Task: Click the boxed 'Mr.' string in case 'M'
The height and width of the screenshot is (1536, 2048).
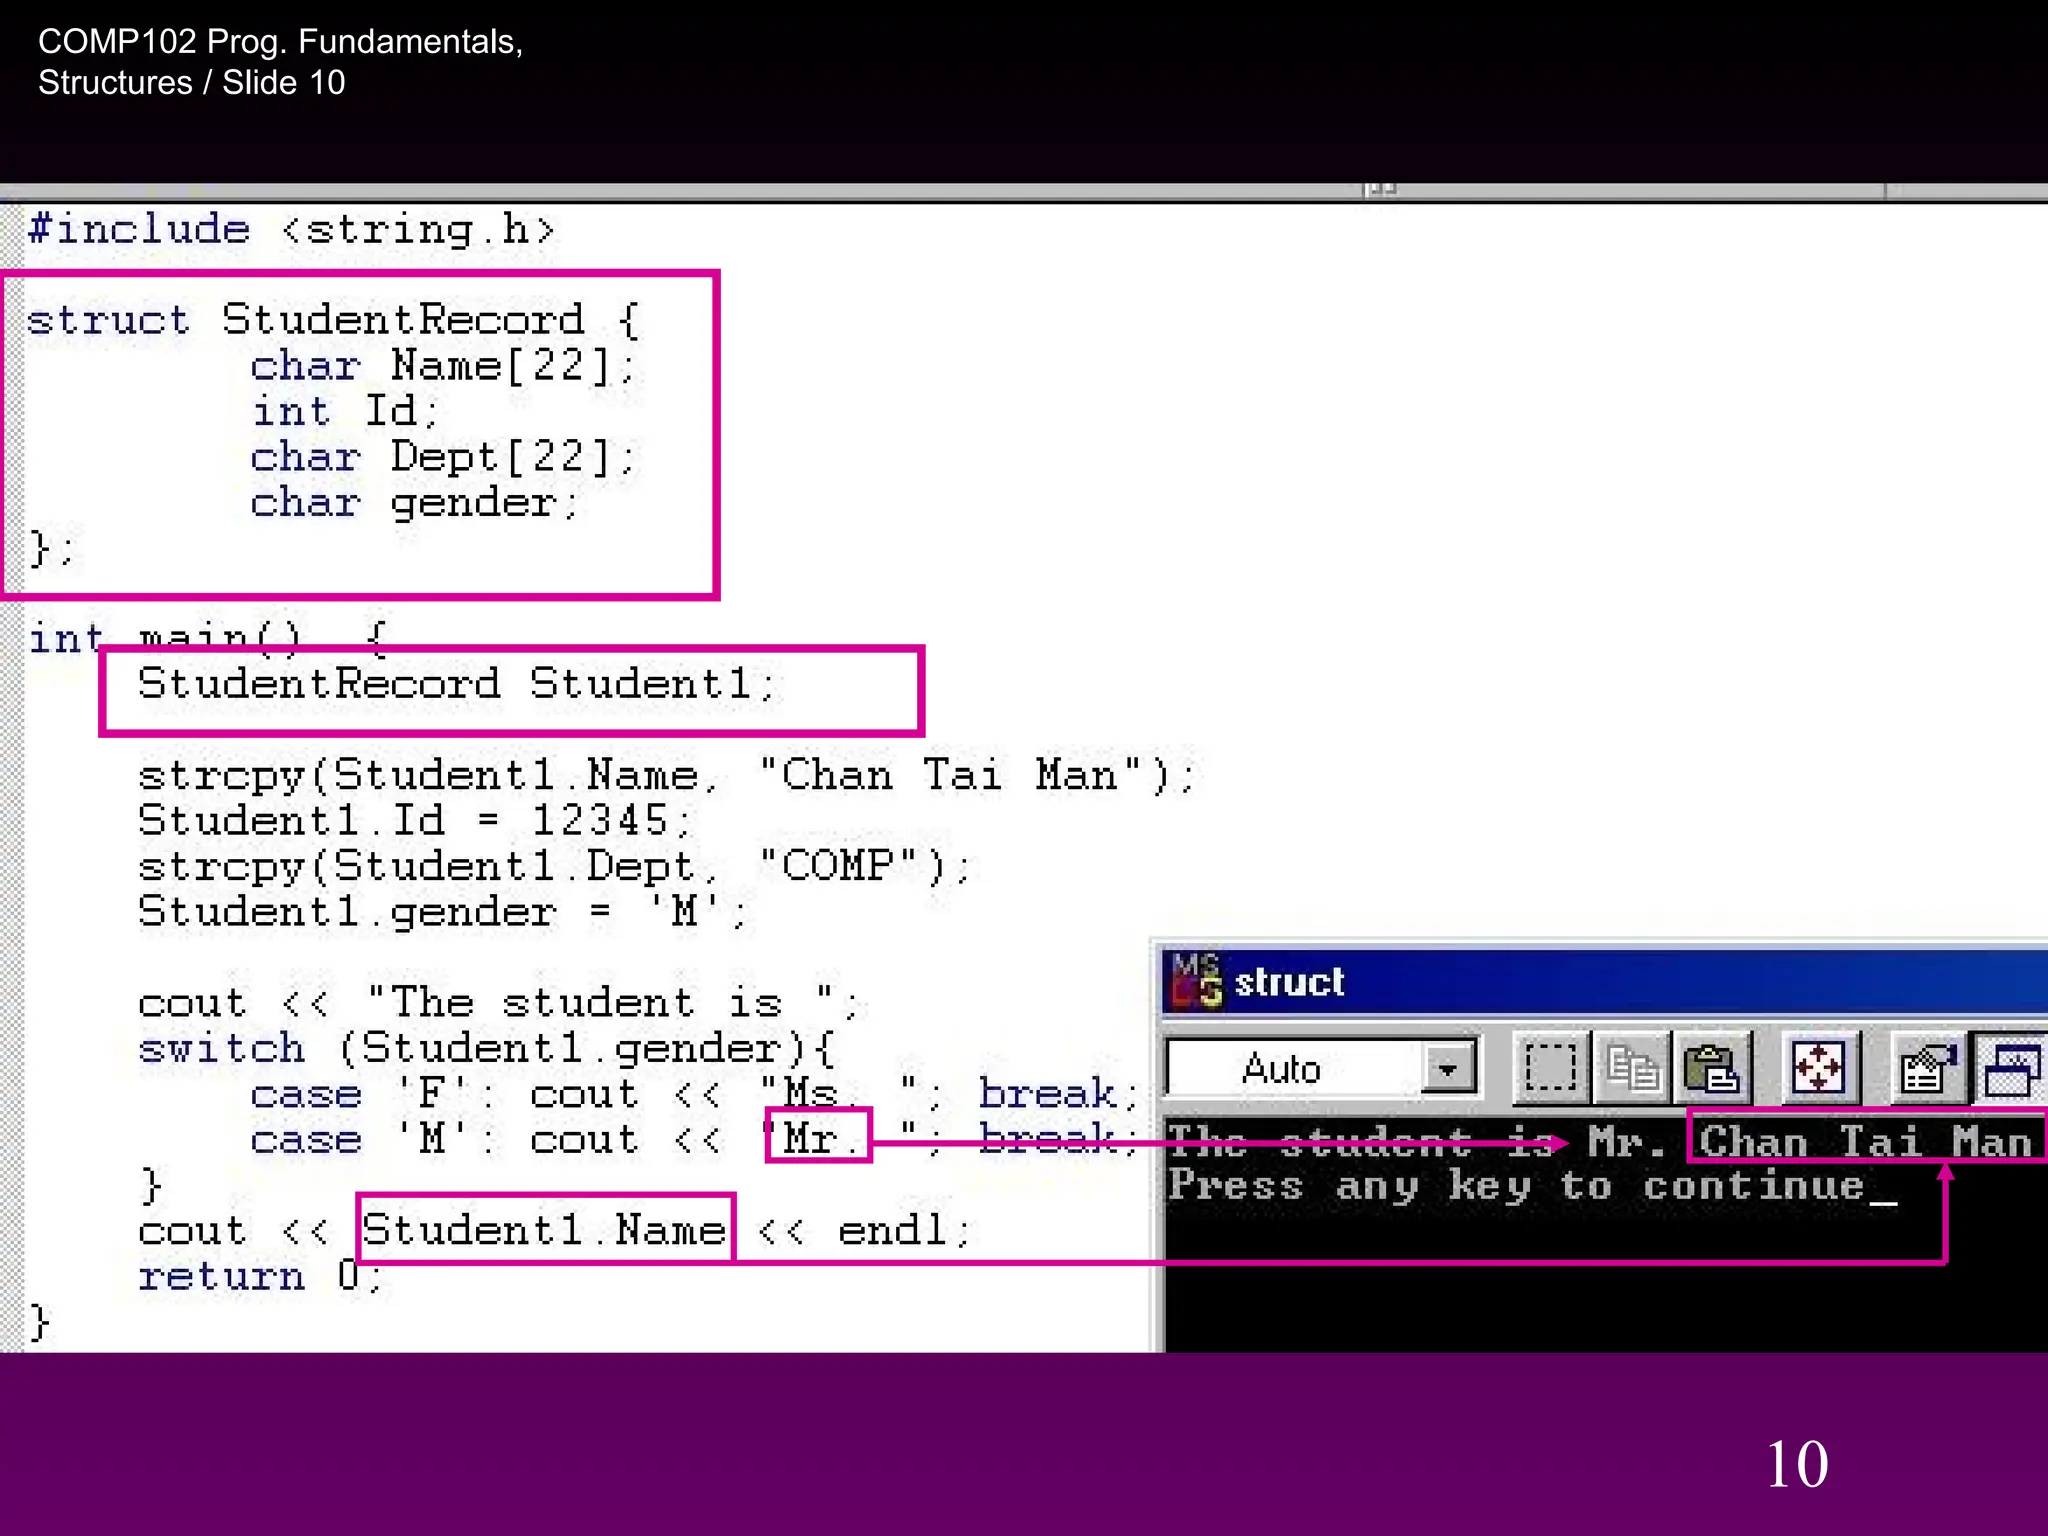Action: click(x=818, y=1138)
